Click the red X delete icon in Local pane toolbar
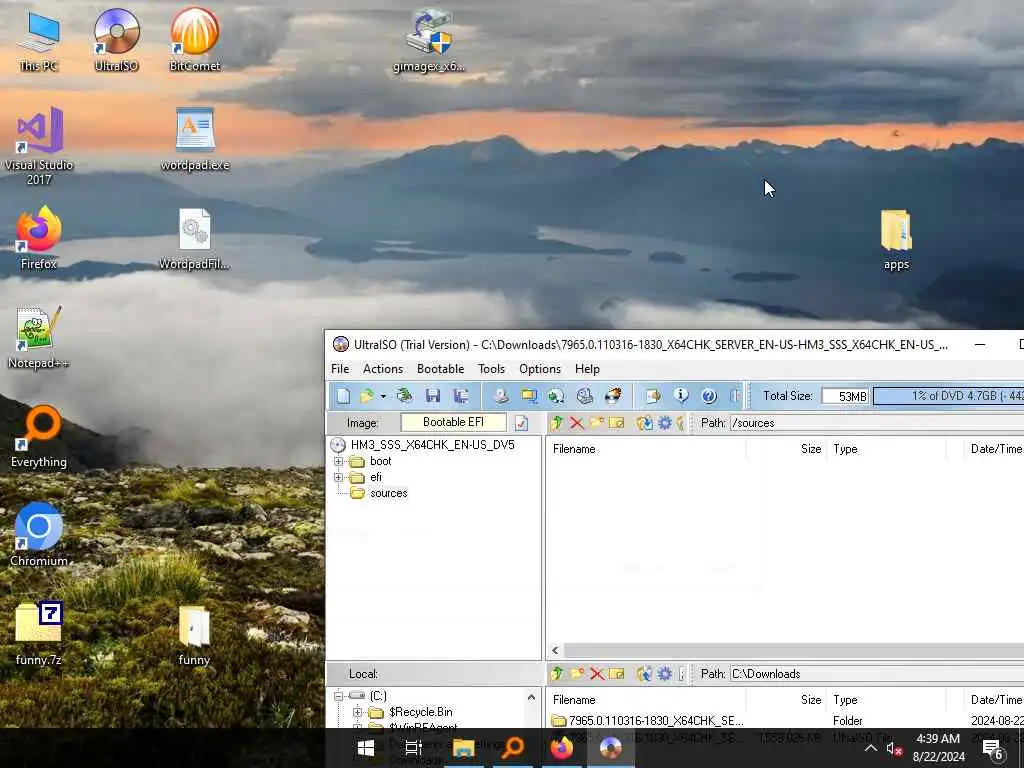Viewport: 1024px width, 768px height. (x=597, y=673)
